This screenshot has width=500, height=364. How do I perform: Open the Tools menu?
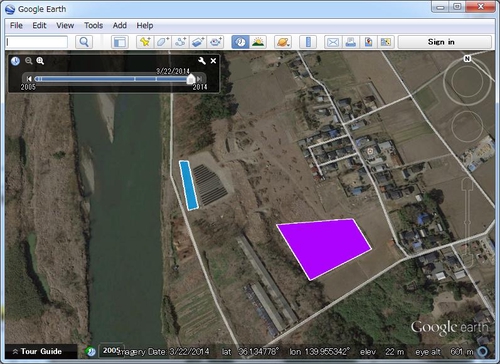[x=93, y=26]
